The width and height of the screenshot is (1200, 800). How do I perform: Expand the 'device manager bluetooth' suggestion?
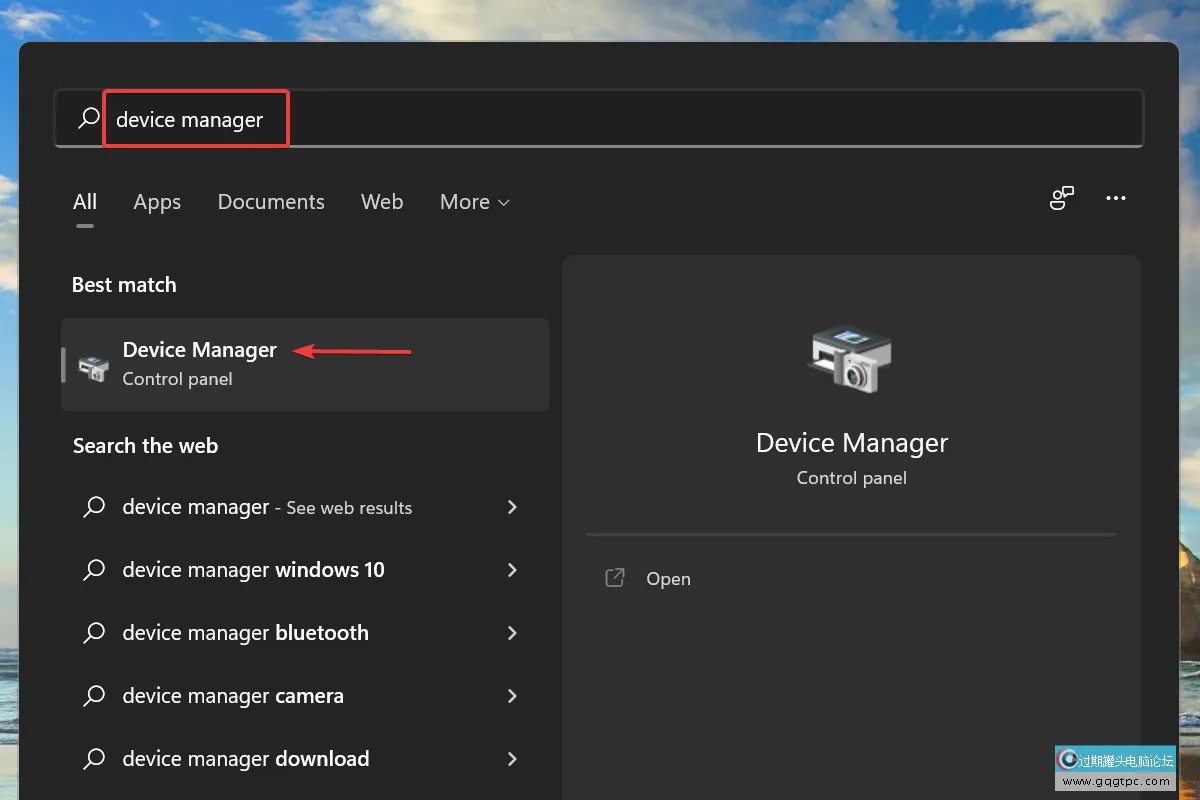click(x=511, y=633)
